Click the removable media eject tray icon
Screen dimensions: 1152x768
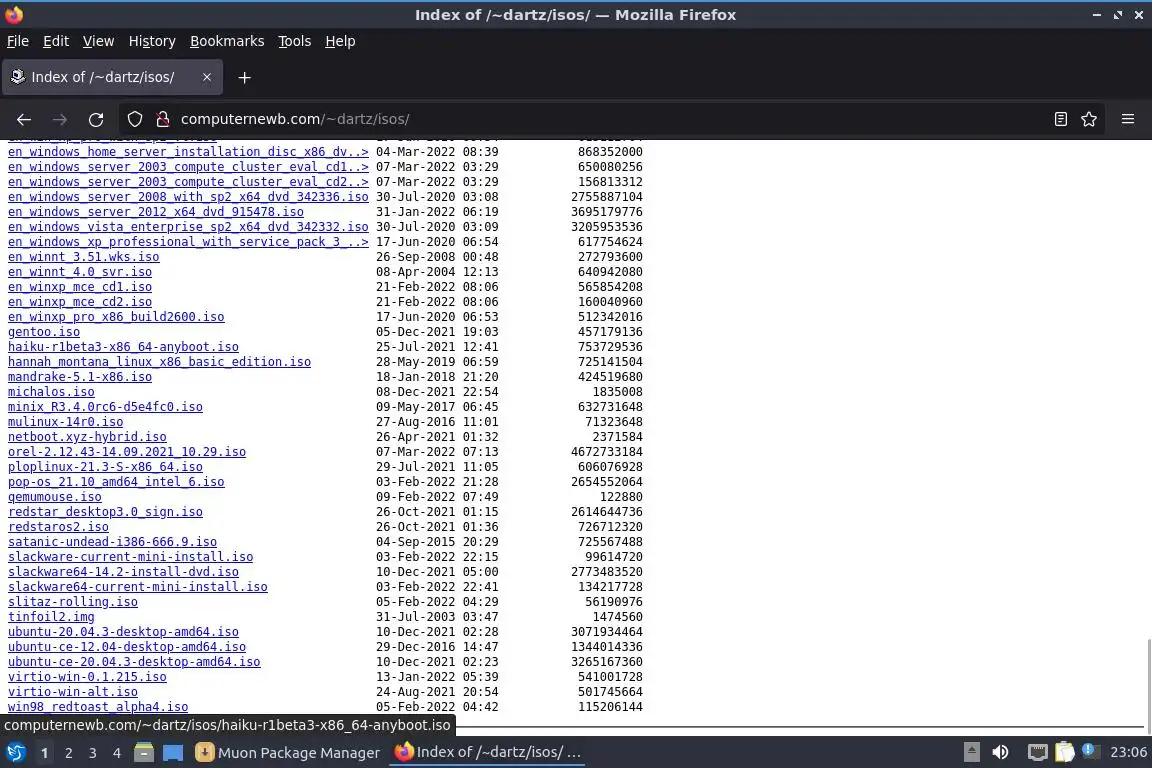coord(971,753)
